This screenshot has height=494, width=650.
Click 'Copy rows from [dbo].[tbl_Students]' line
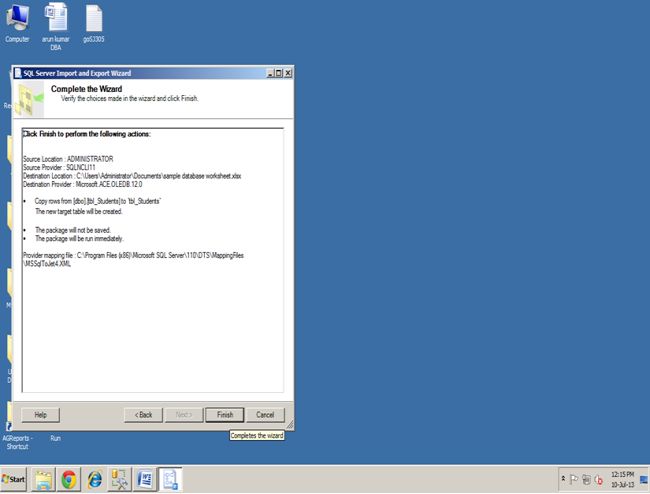[x=98, y=201]
